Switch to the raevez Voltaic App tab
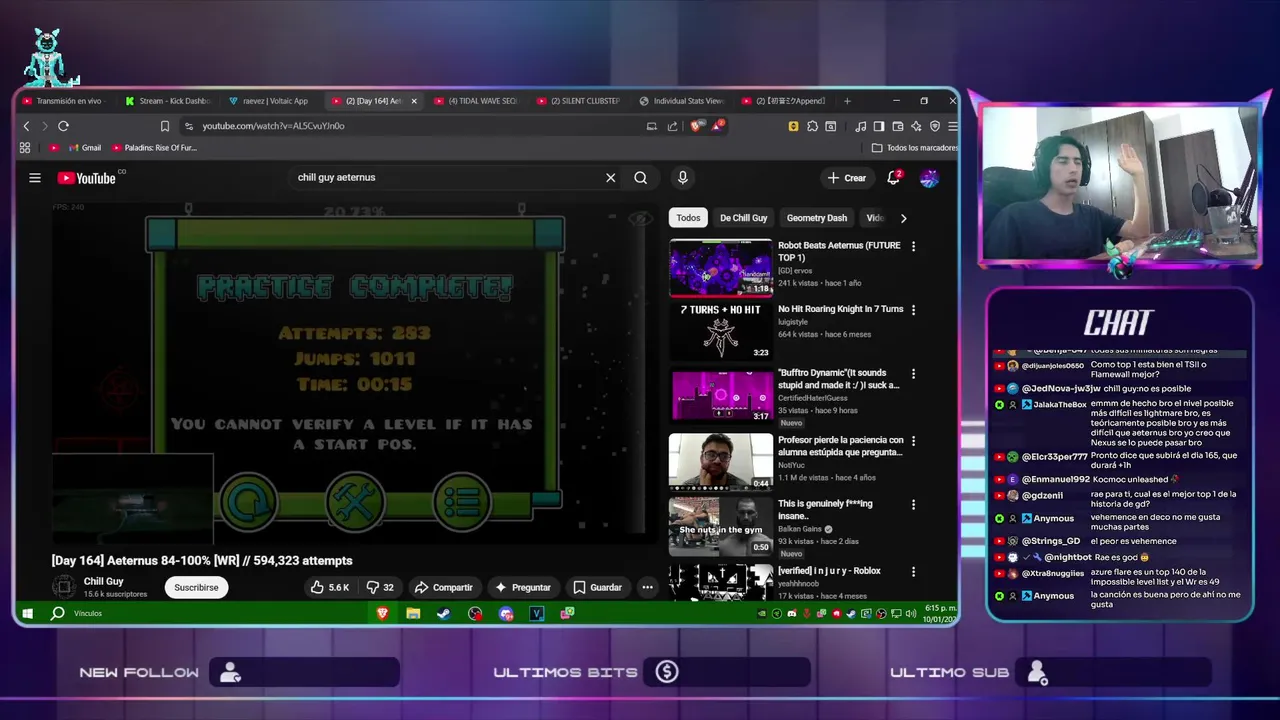 [268, 101]
